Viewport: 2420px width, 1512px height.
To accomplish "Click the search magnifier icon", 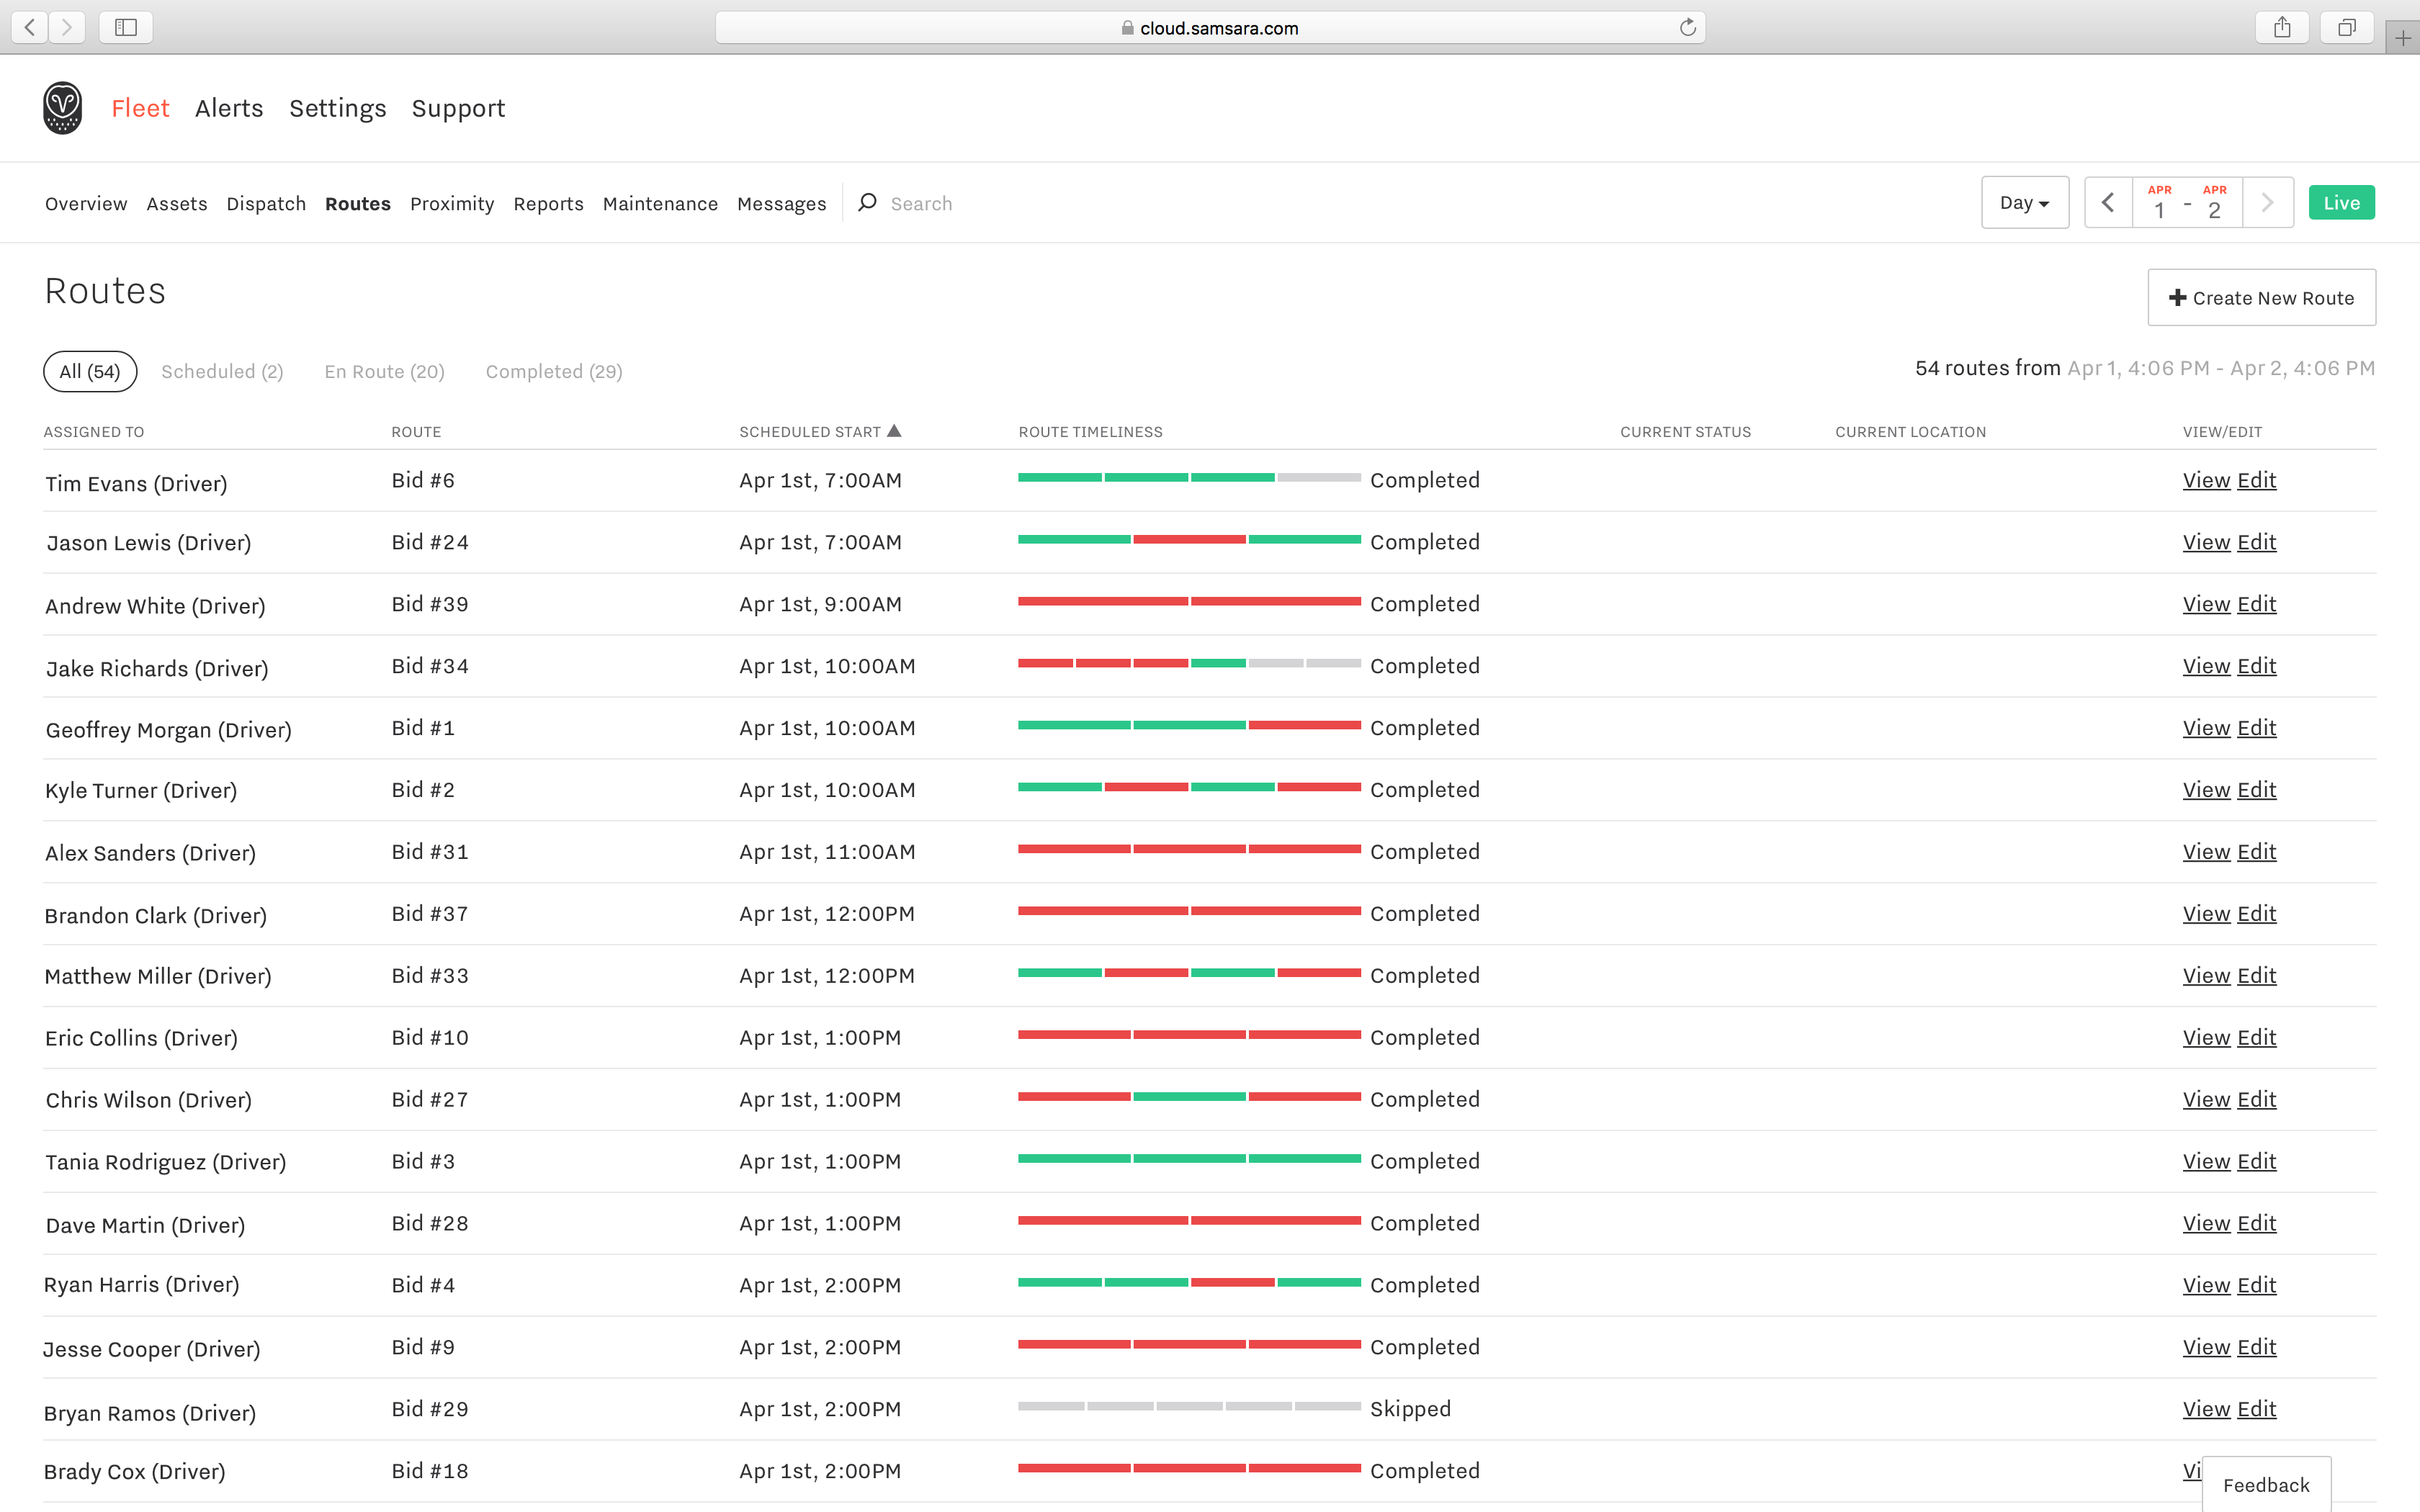I will point(867,203).
